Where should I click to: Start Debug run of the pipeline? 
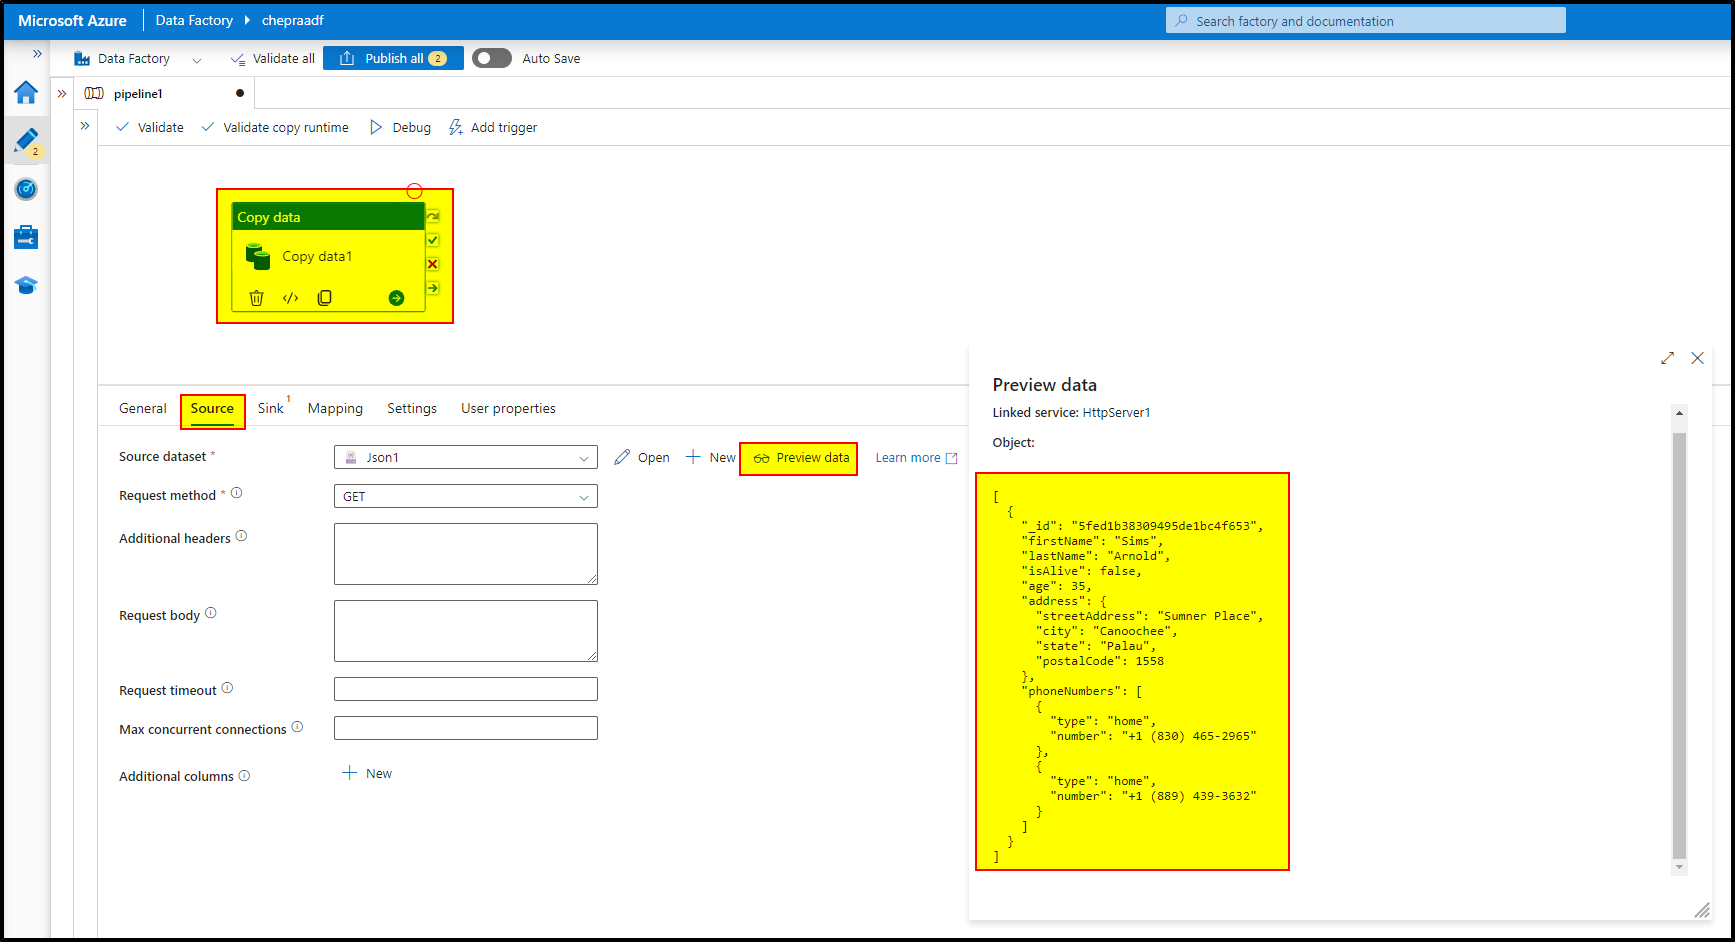[x=400, y=127]
